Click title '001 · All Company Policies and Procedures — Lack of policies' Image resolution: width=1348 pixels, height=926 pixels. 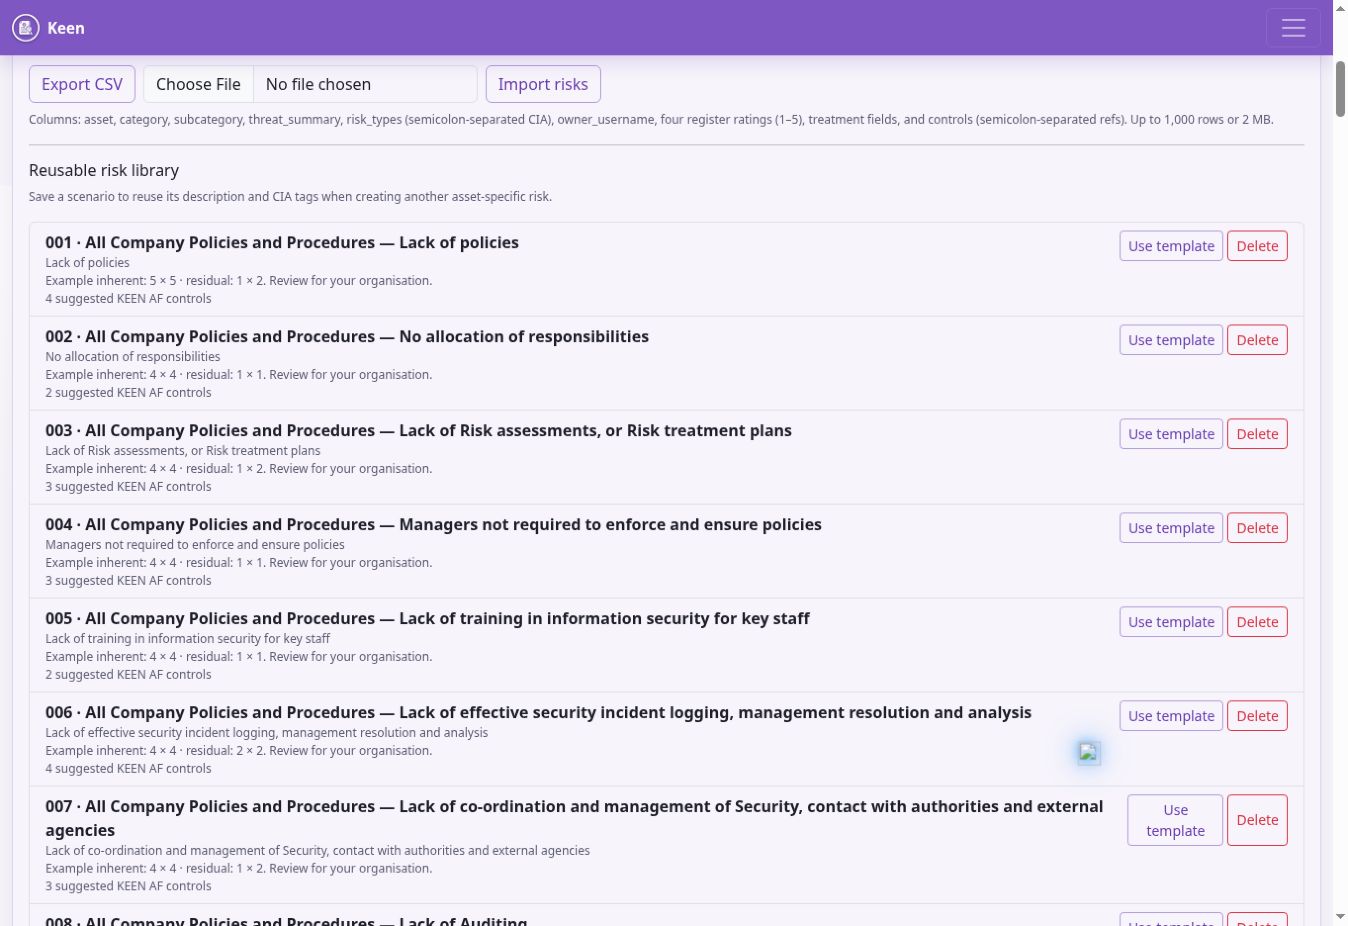pyautogui.click(x=282, y=242)
